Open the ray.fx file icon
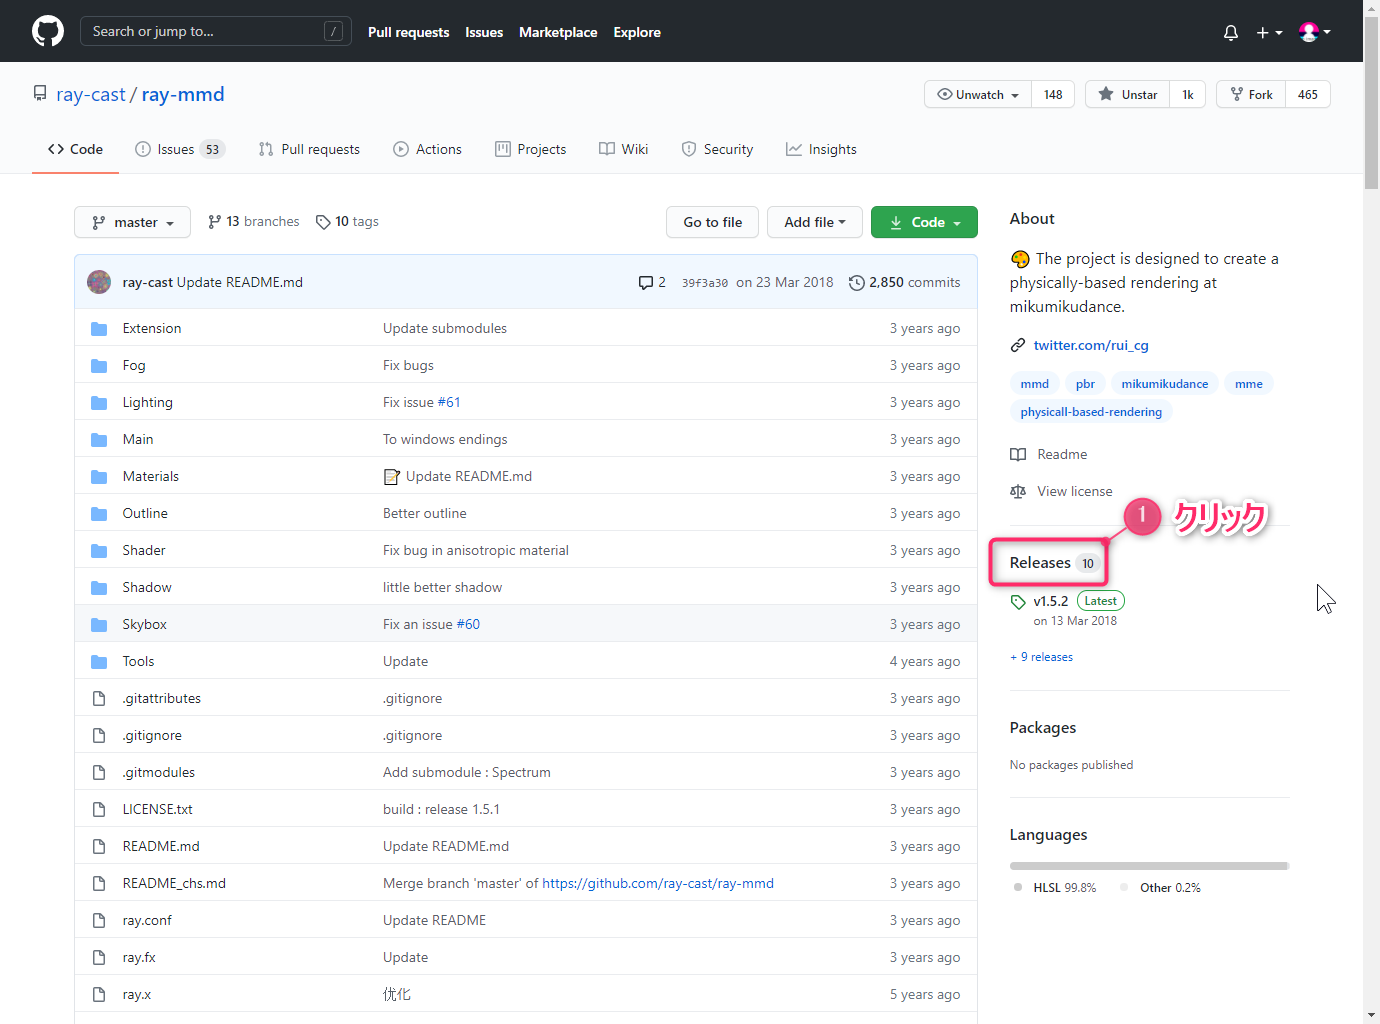 pos(99,957)
